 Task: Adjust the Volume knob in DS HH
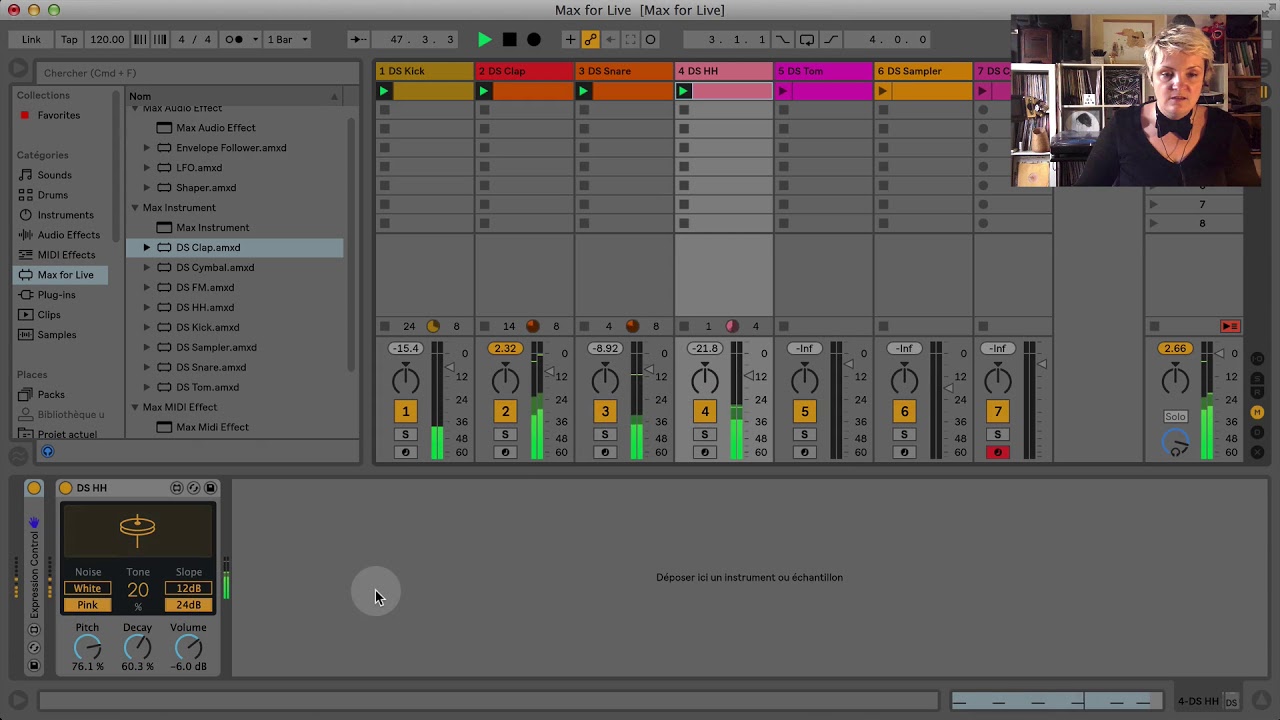point(188,648)
